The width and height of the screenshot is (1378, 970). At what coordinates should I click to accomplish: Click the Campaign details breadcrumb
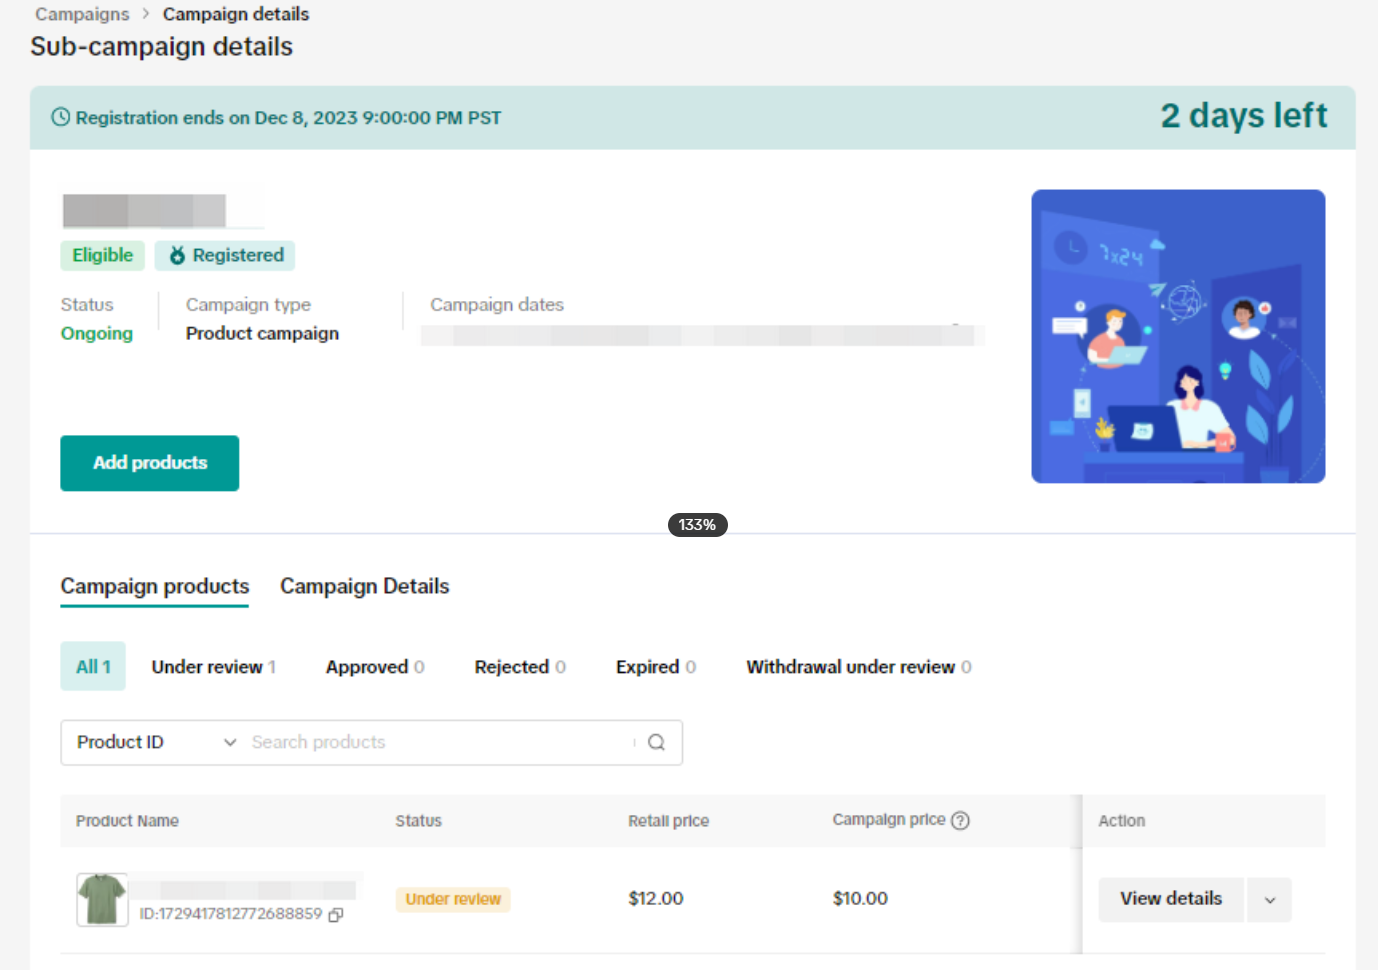[236, 14]
